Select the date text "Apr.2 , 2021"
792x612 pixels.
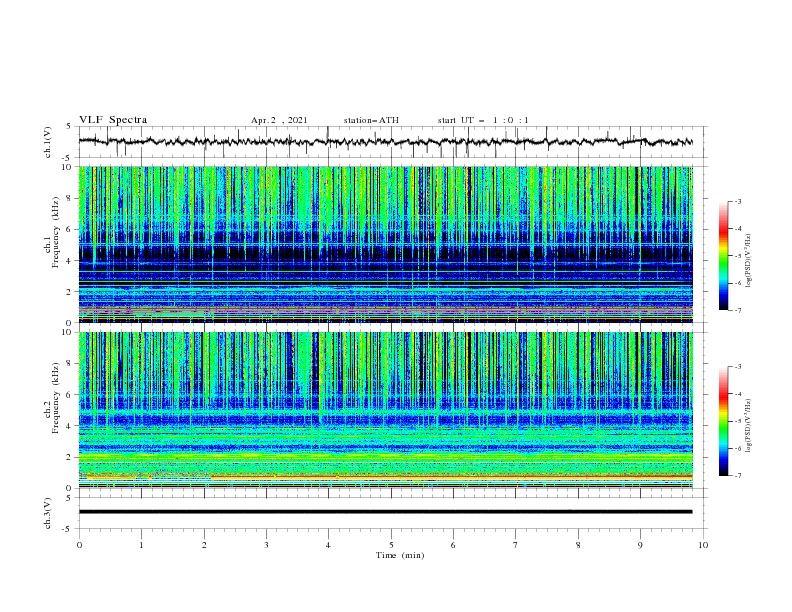(x=279, y=120)
